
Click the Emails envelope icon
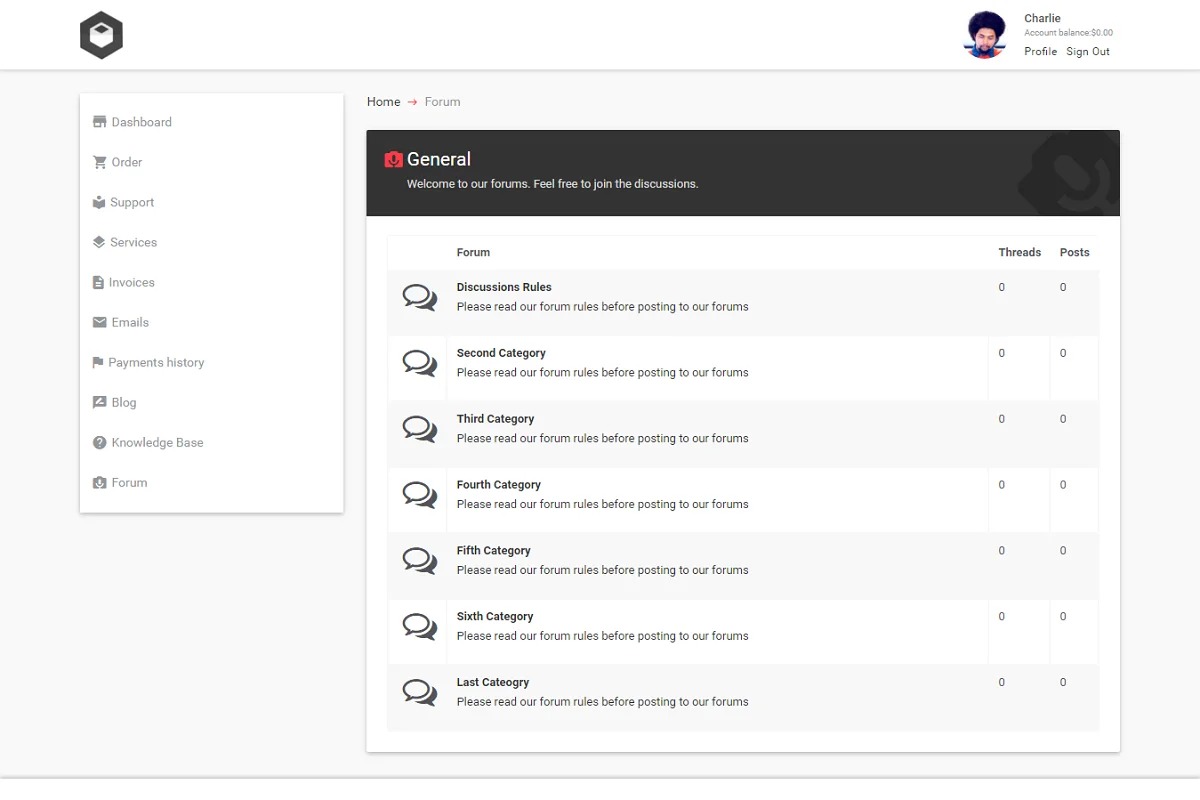tap(99, 322)
